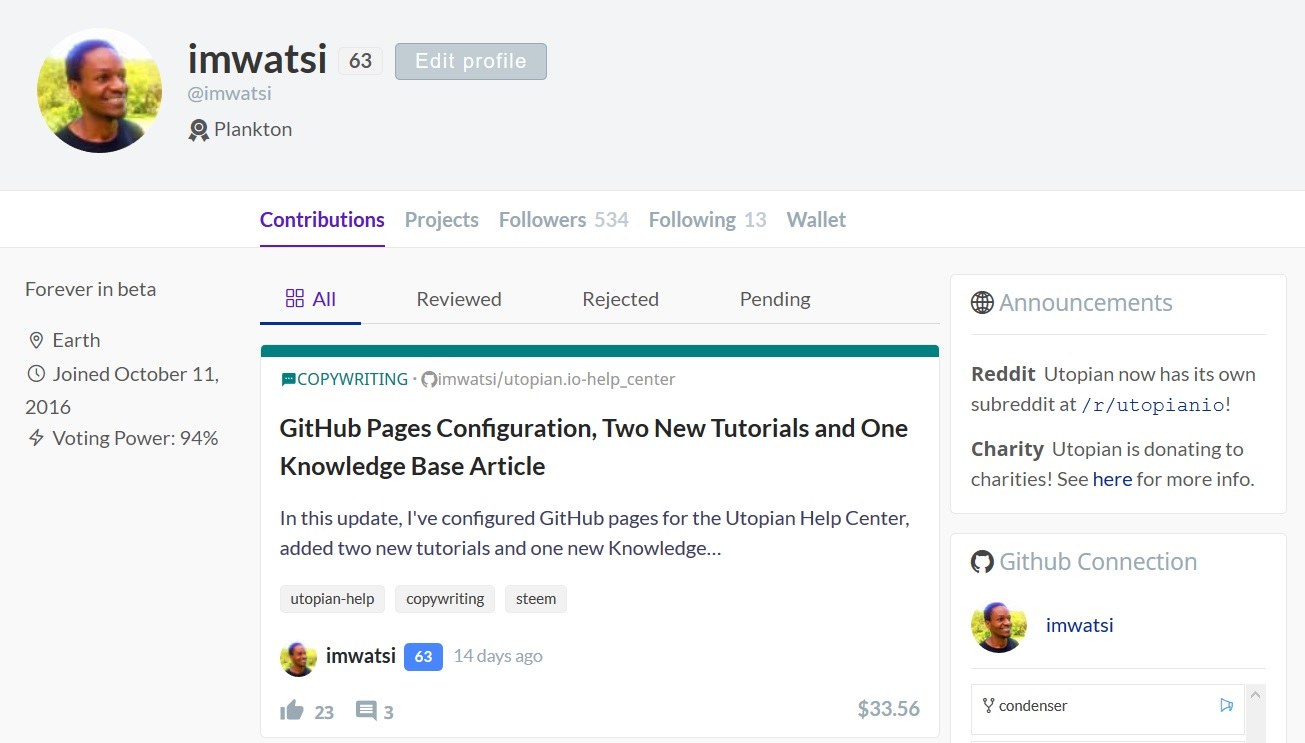Click the GitHub icon before imwatsi/utopian.io-help_center
This screenshot has height=743, width=1305.
click(x=429, y=380)
